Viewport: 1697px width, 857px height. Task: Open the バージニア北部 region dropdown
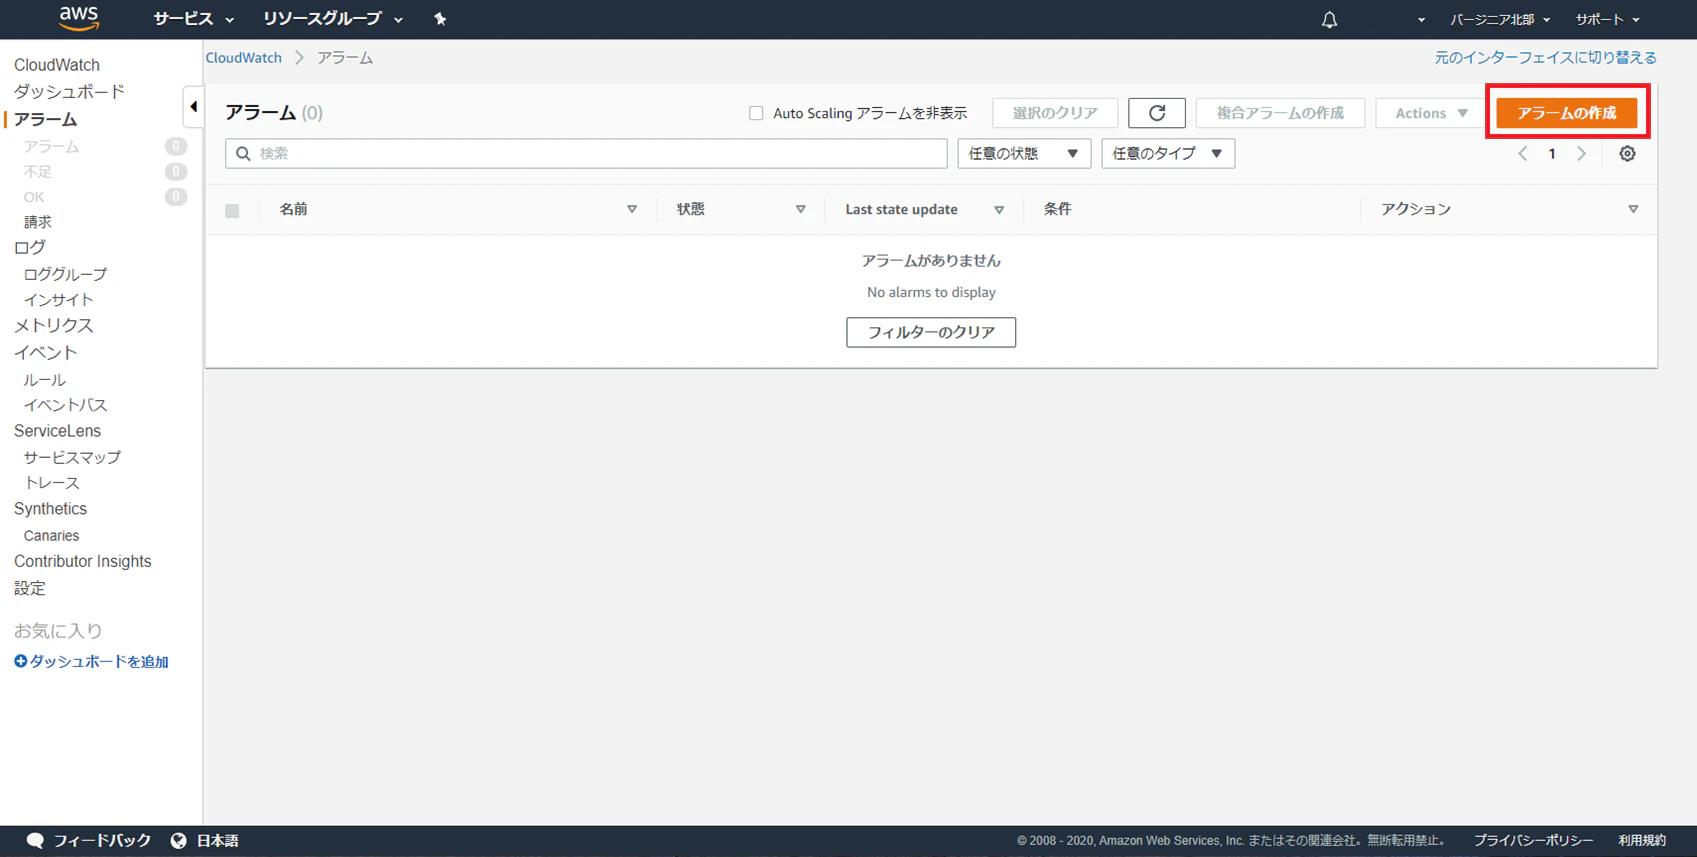[1500, 20]
